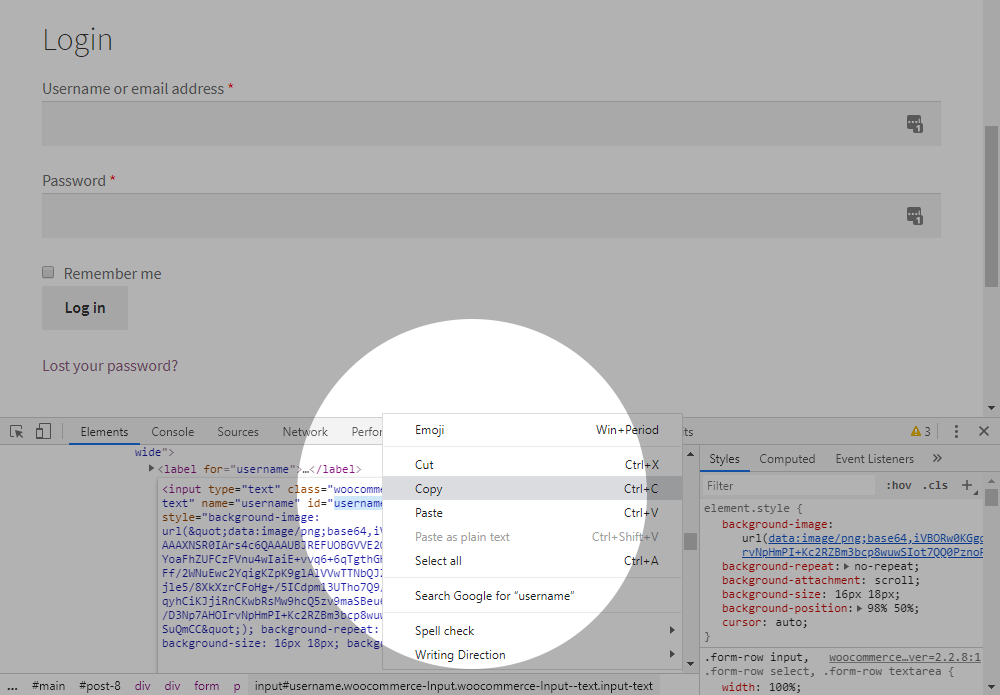Focus the Styles Filter box

pos(789,486)
